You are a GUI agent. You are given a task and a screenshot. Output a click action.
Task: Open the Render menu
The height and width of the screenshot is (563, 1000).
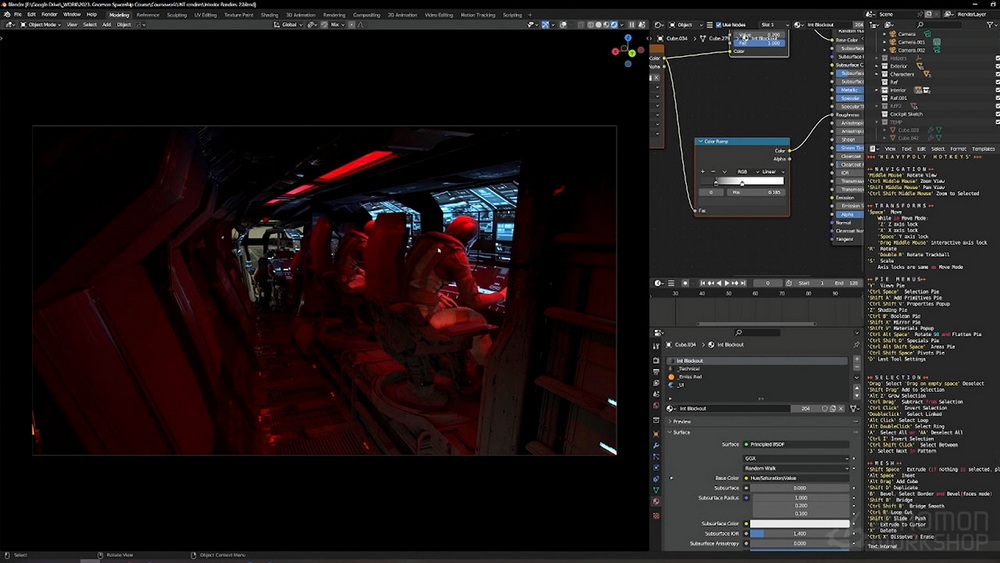coord(49,14)
